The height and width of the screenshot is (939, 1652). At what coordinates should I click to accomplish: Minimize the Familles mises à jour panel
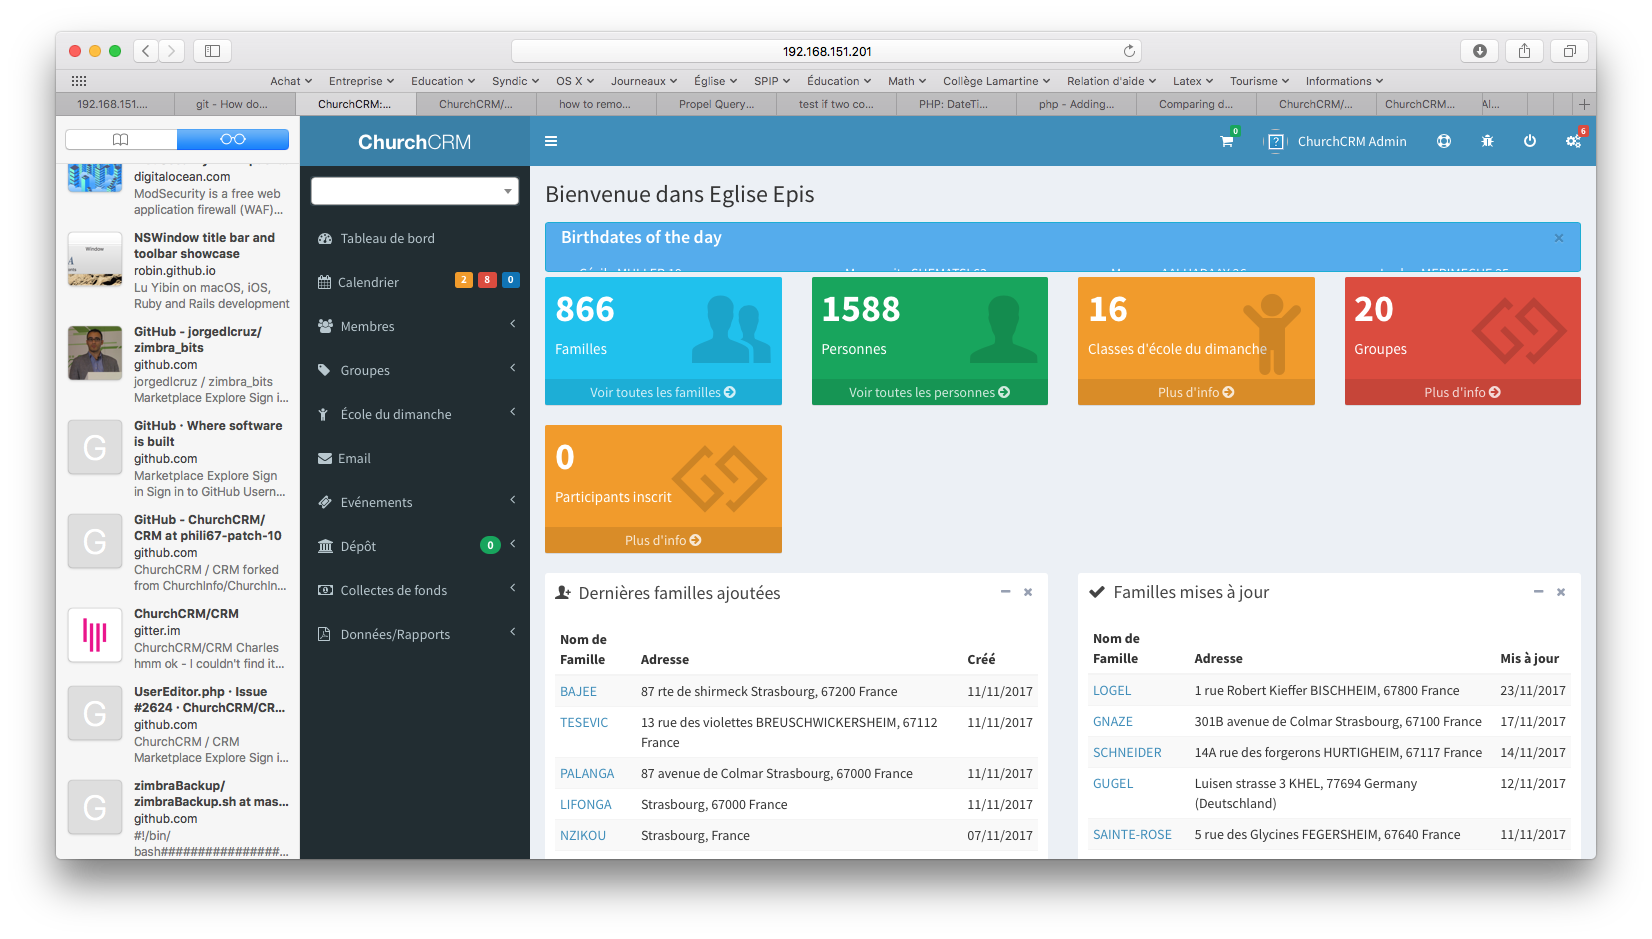[1538, 592]
